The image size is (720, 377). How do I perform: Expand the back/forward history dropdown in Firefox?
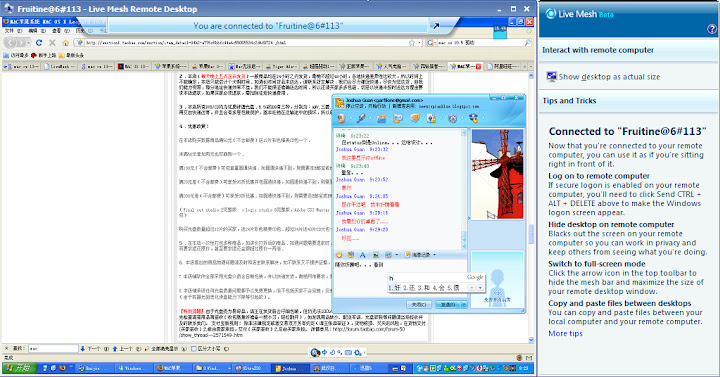click(29, 43)
